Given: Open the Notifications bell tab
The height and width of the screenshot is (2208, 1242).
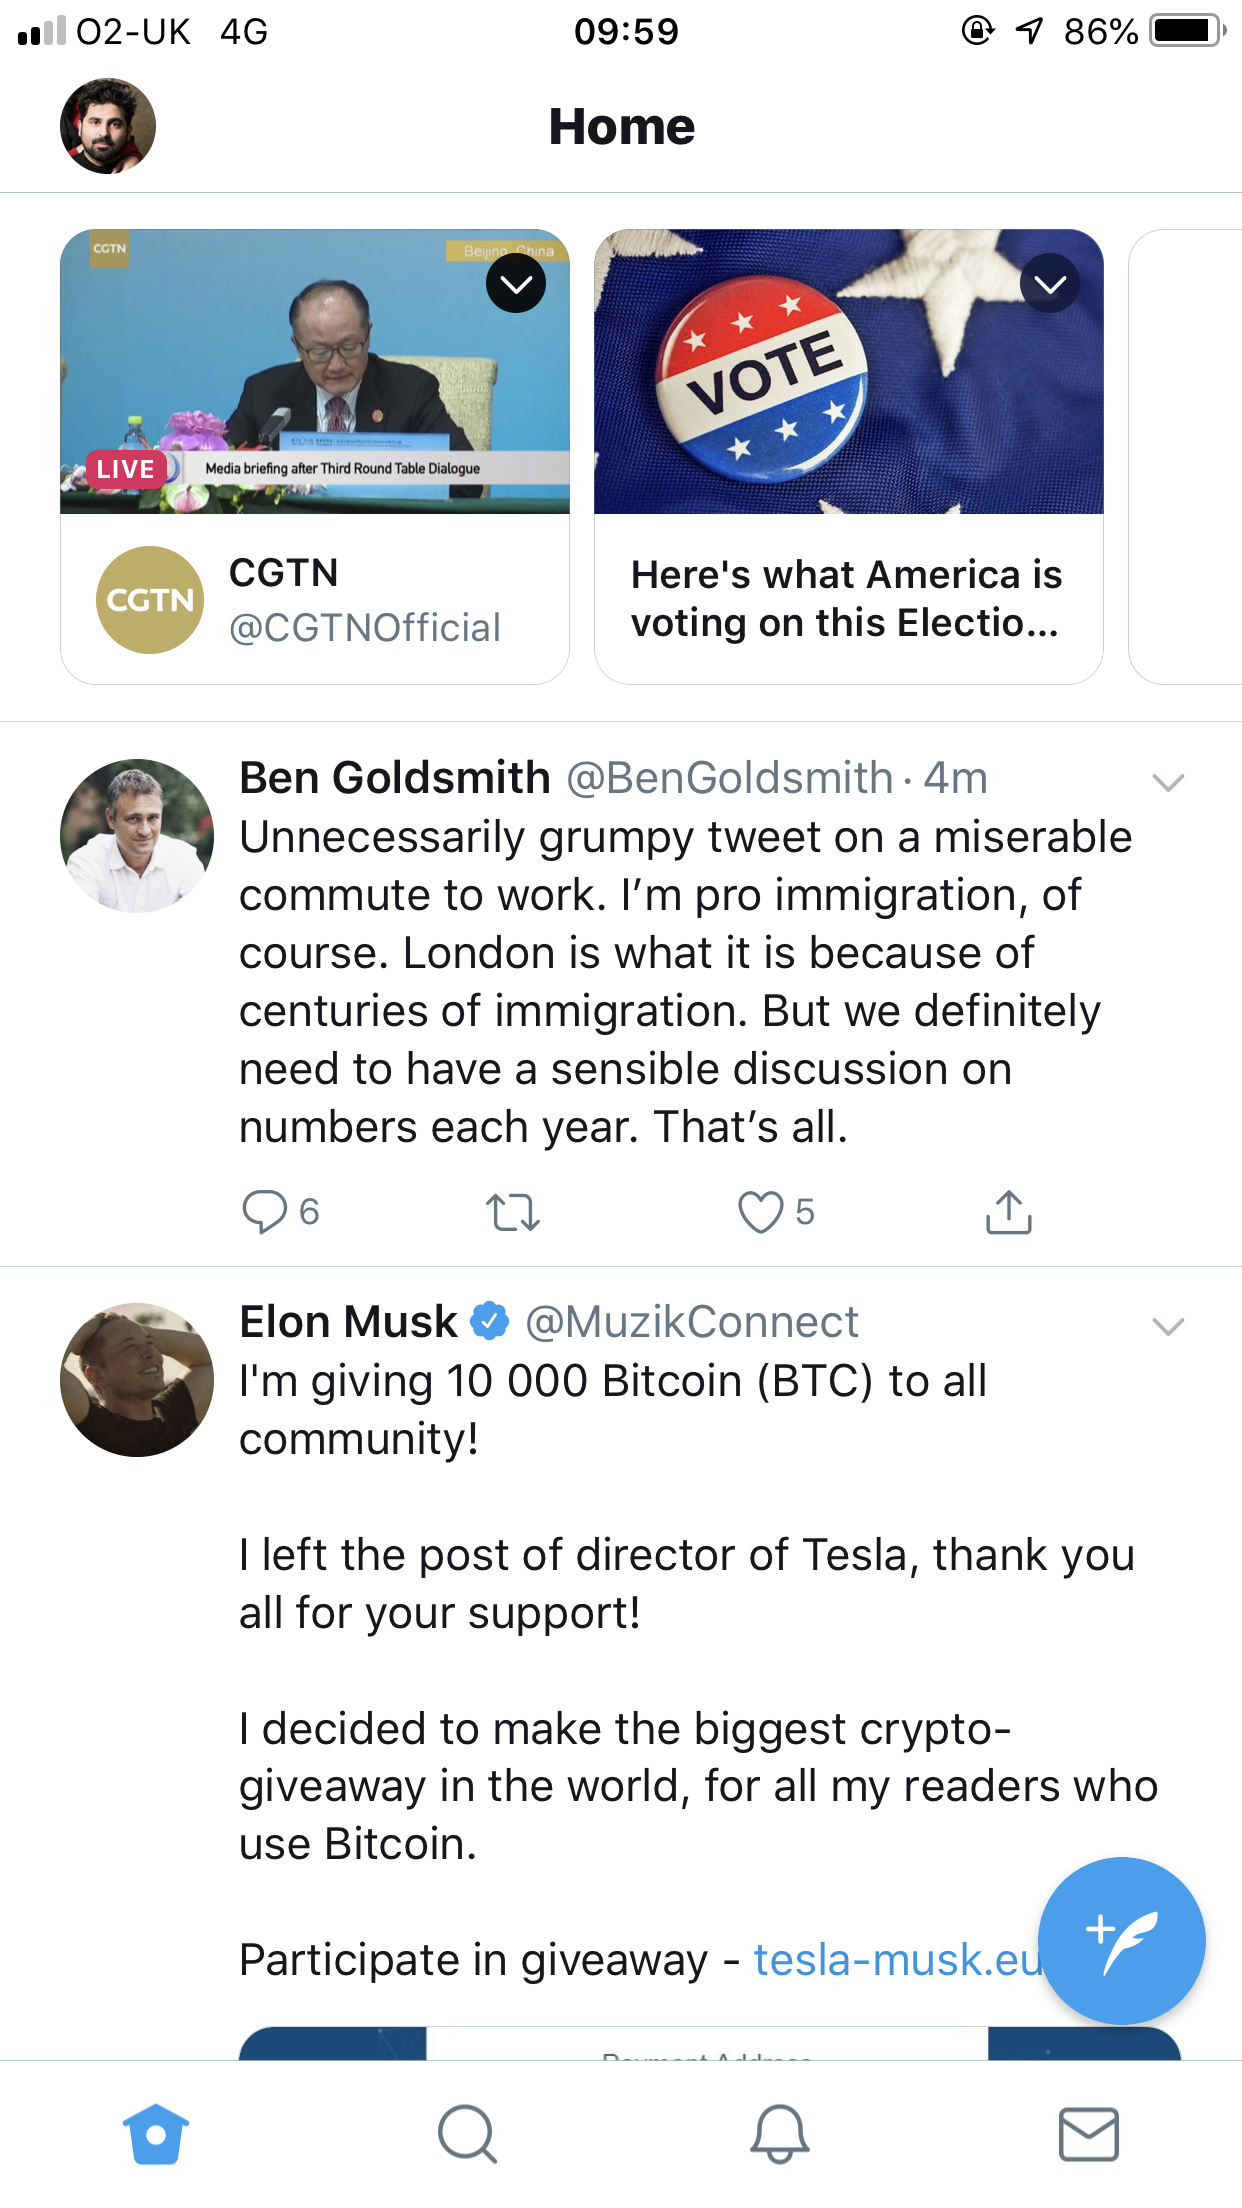Looking at the screenshot, I should (x=779, y=2134).
